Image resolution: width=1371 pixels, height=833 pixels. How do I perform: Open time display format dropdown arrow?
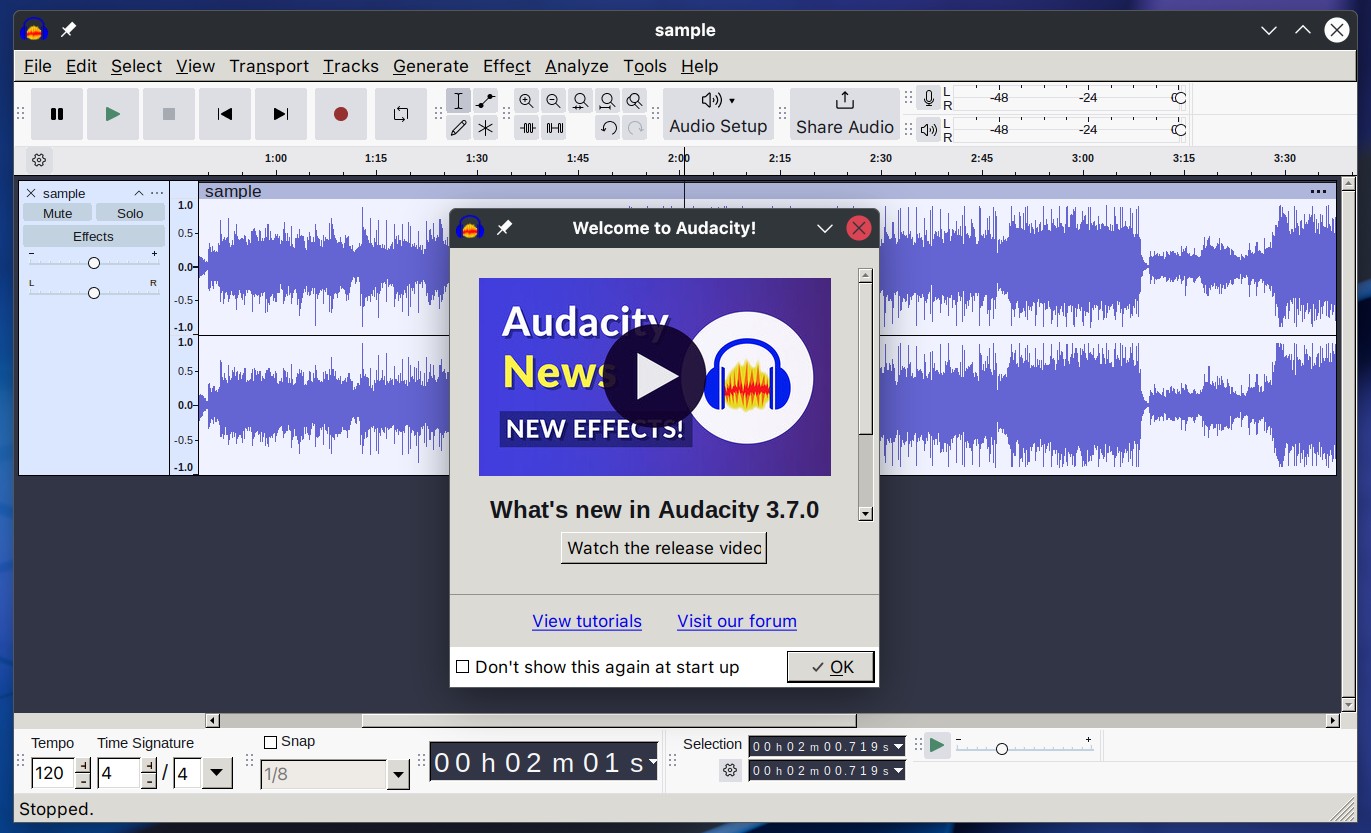[653, 762]
